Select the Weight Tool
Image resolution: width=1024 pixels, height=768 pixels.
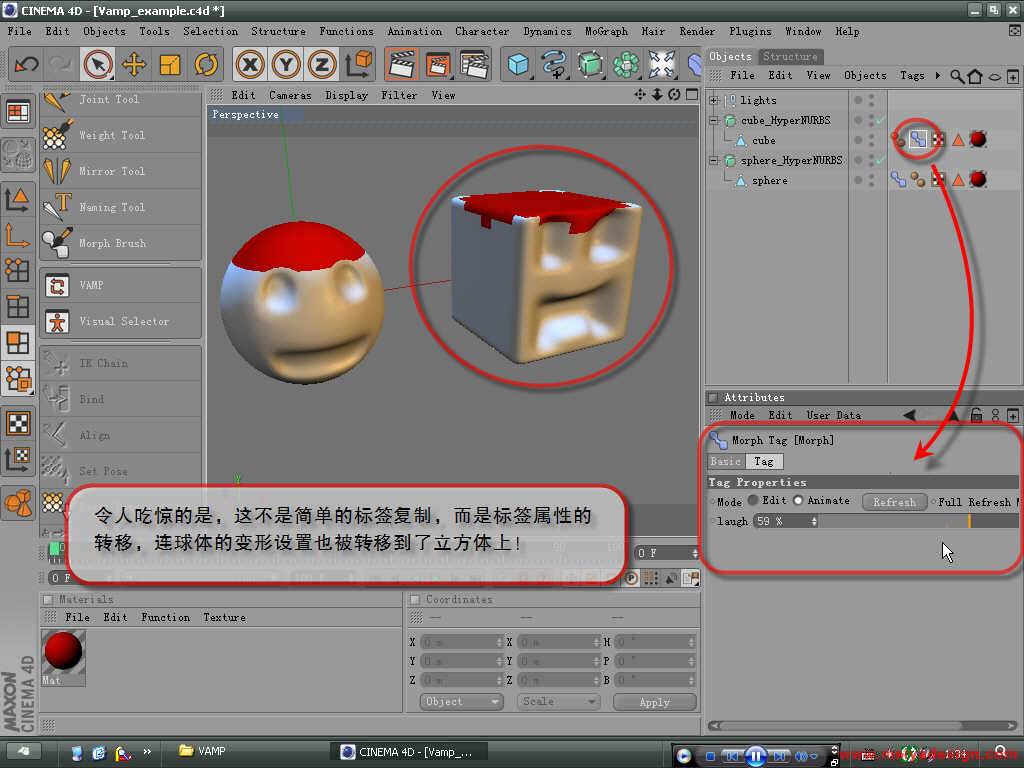pyautogui.click(x=121, y=136)
